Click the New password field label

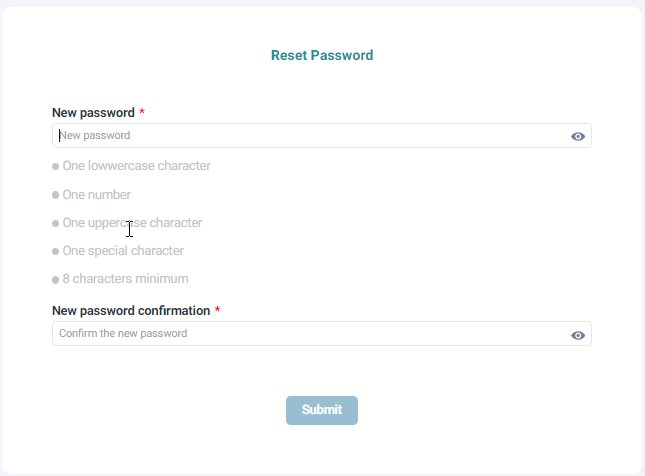[92, 113]
